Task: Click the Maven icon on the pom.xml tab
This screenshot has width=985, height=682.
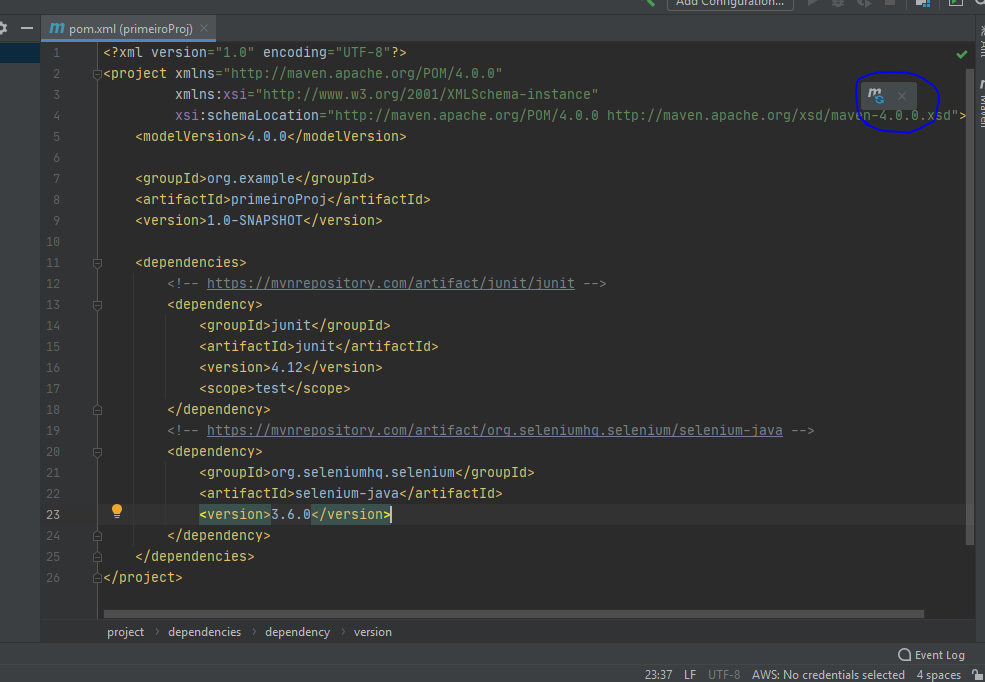Action: tap(57, 29)
